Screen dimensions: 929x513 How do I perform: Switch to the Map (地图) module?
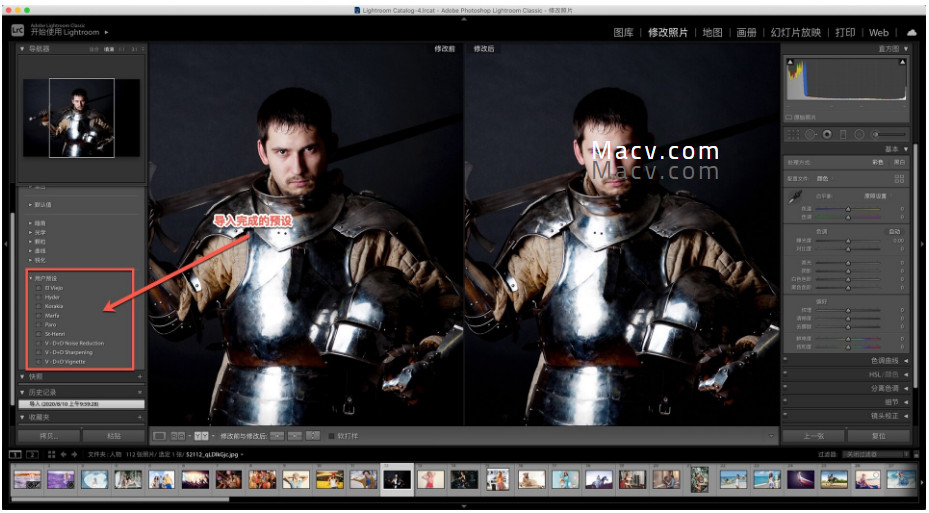[x=712, y=33]
